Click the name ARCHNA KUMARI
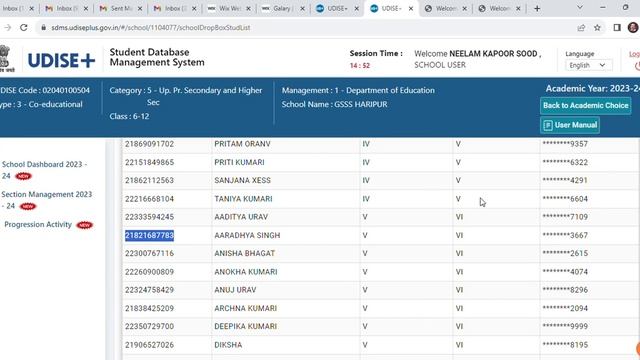 point(246,308)
